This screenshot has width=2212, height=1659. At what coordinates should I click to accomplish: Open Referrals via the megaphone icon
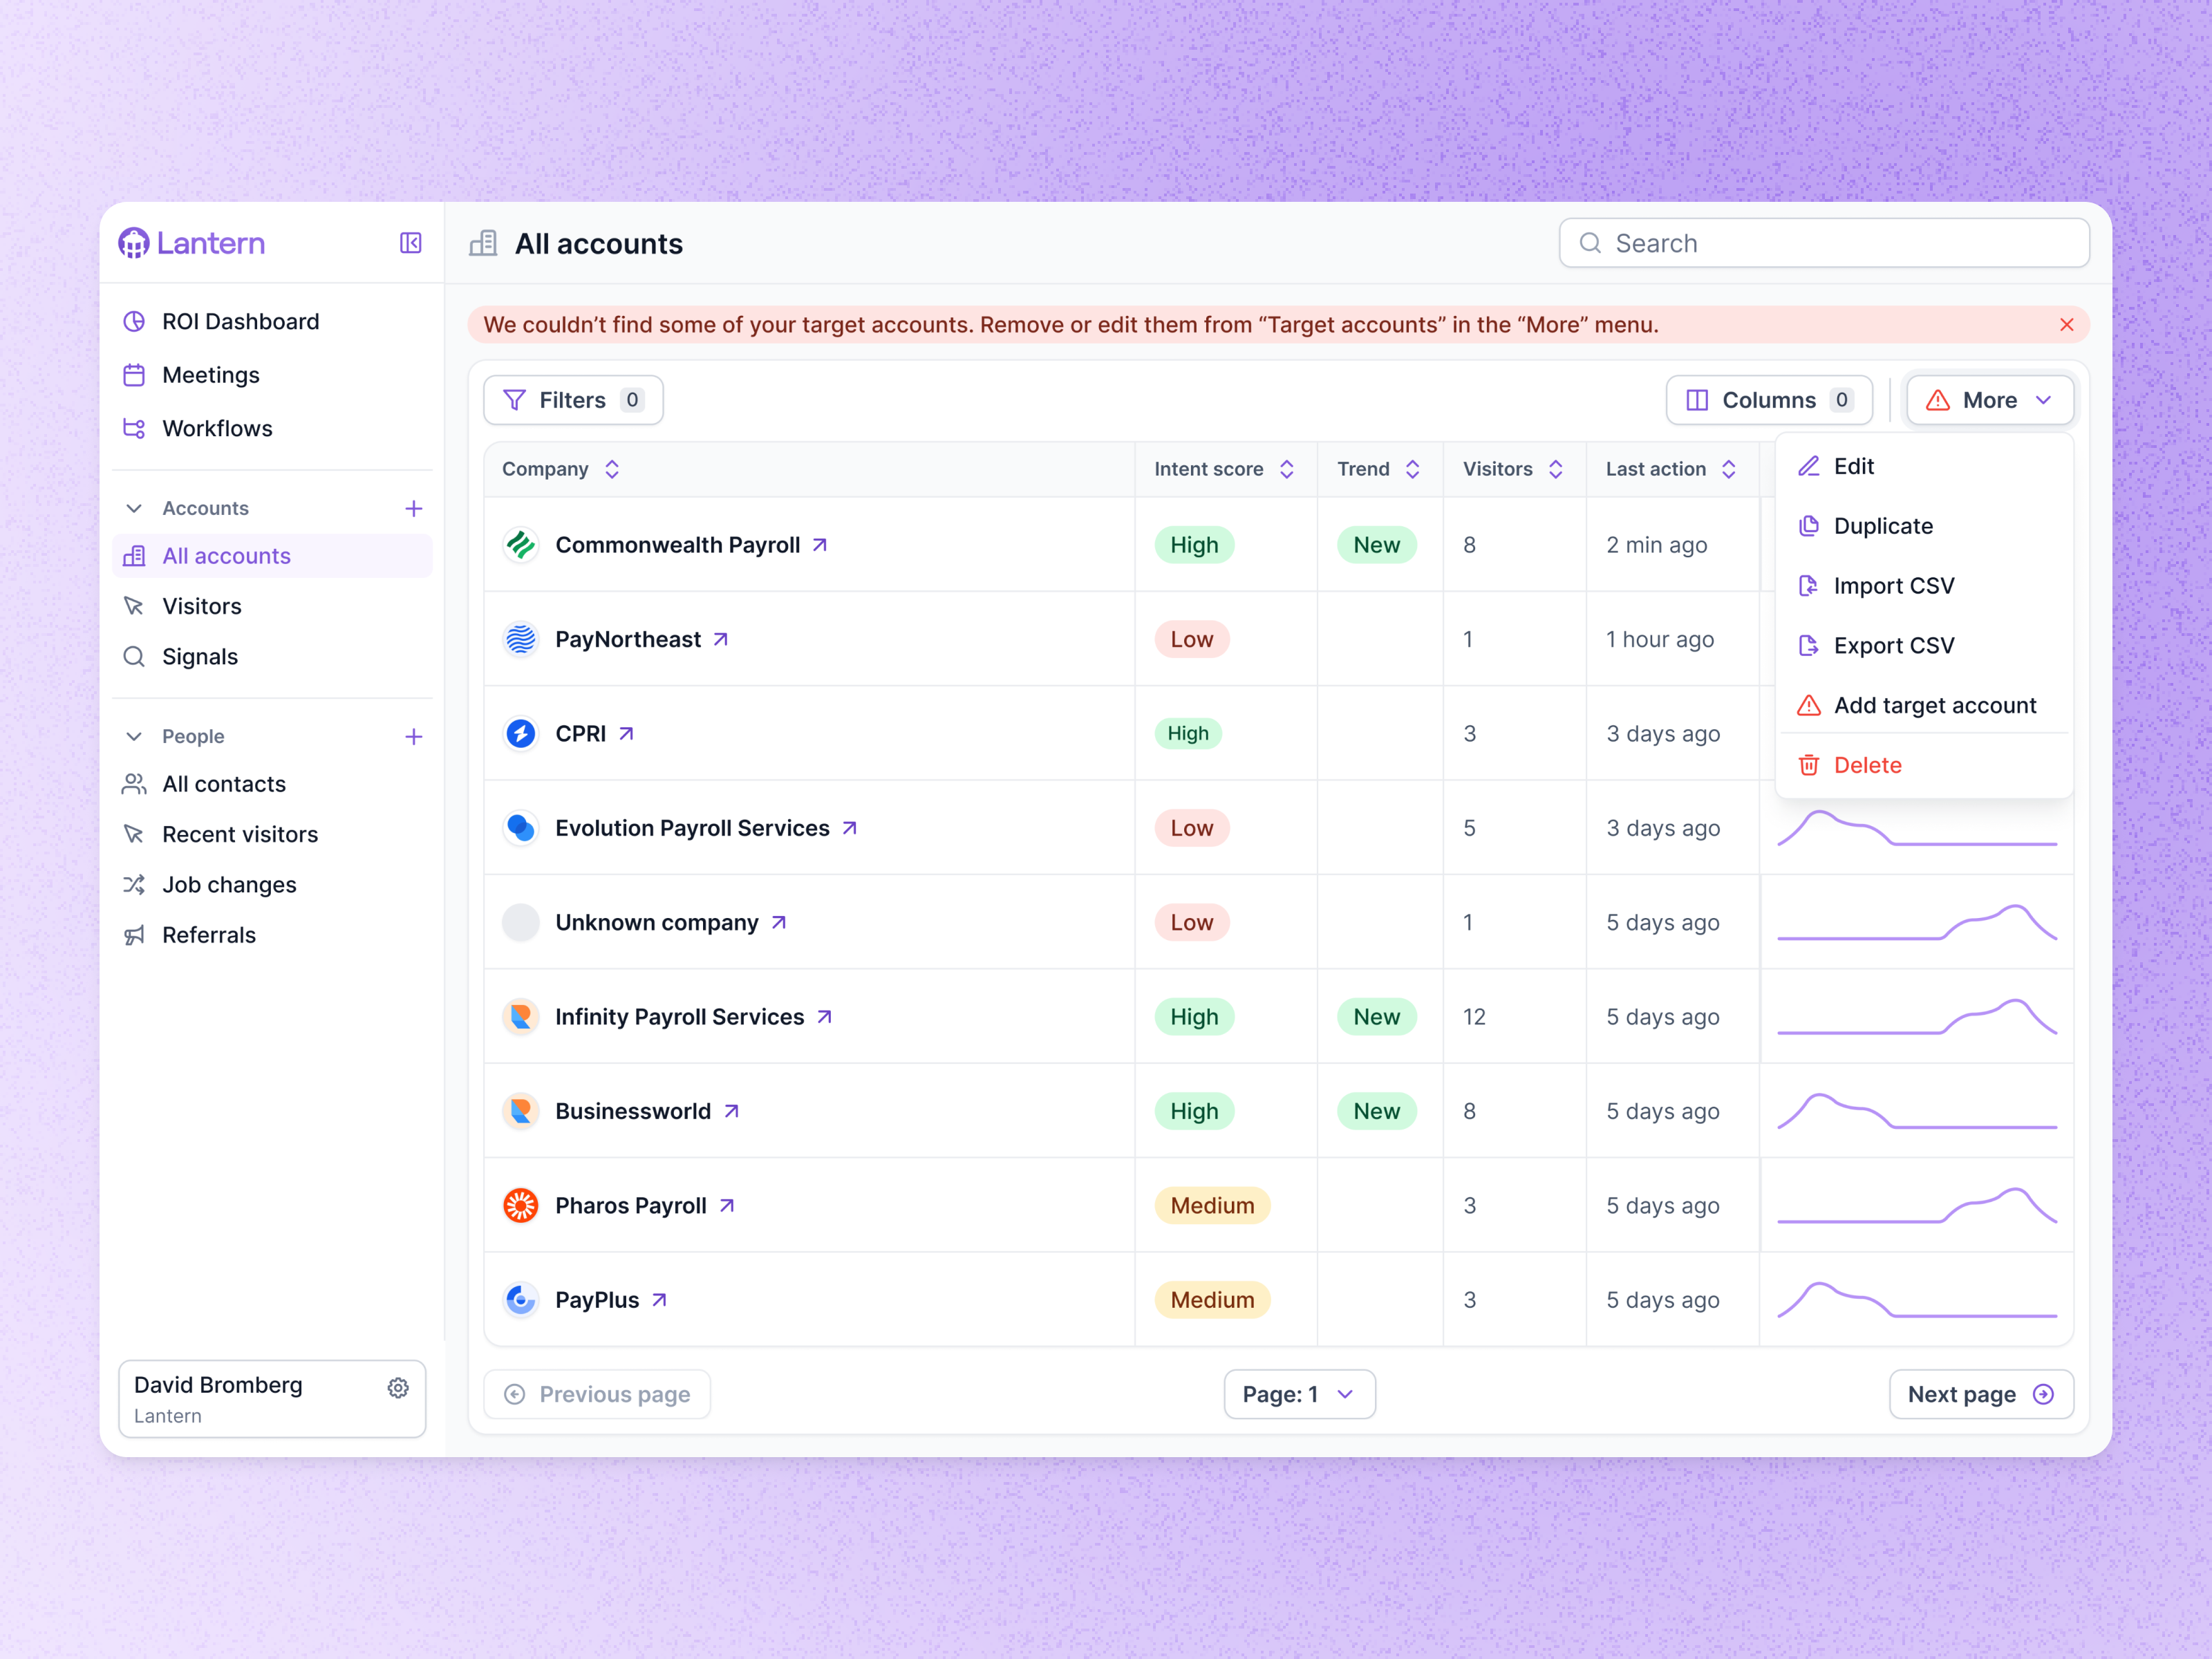click(135, 934)
